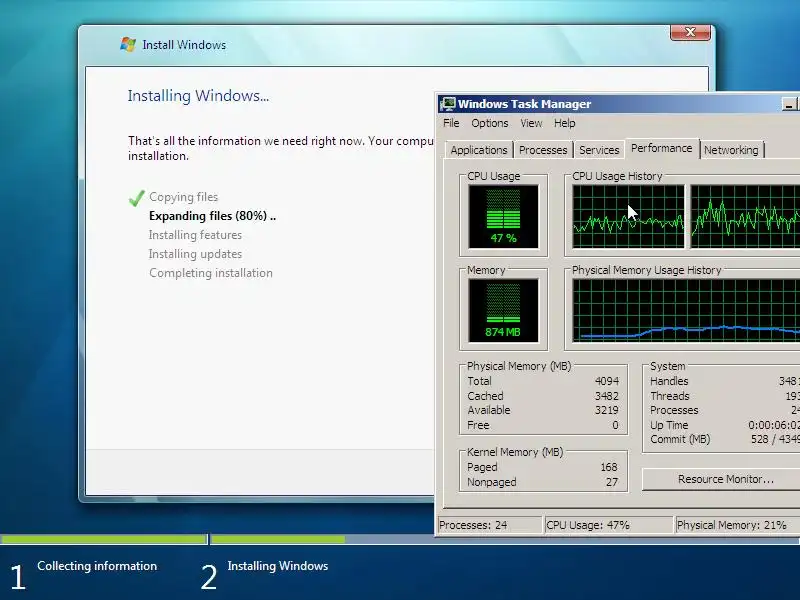
Task: Click the 'Expanding files (80%)' step
Action: pyautogui.click(x=212, y=216)
